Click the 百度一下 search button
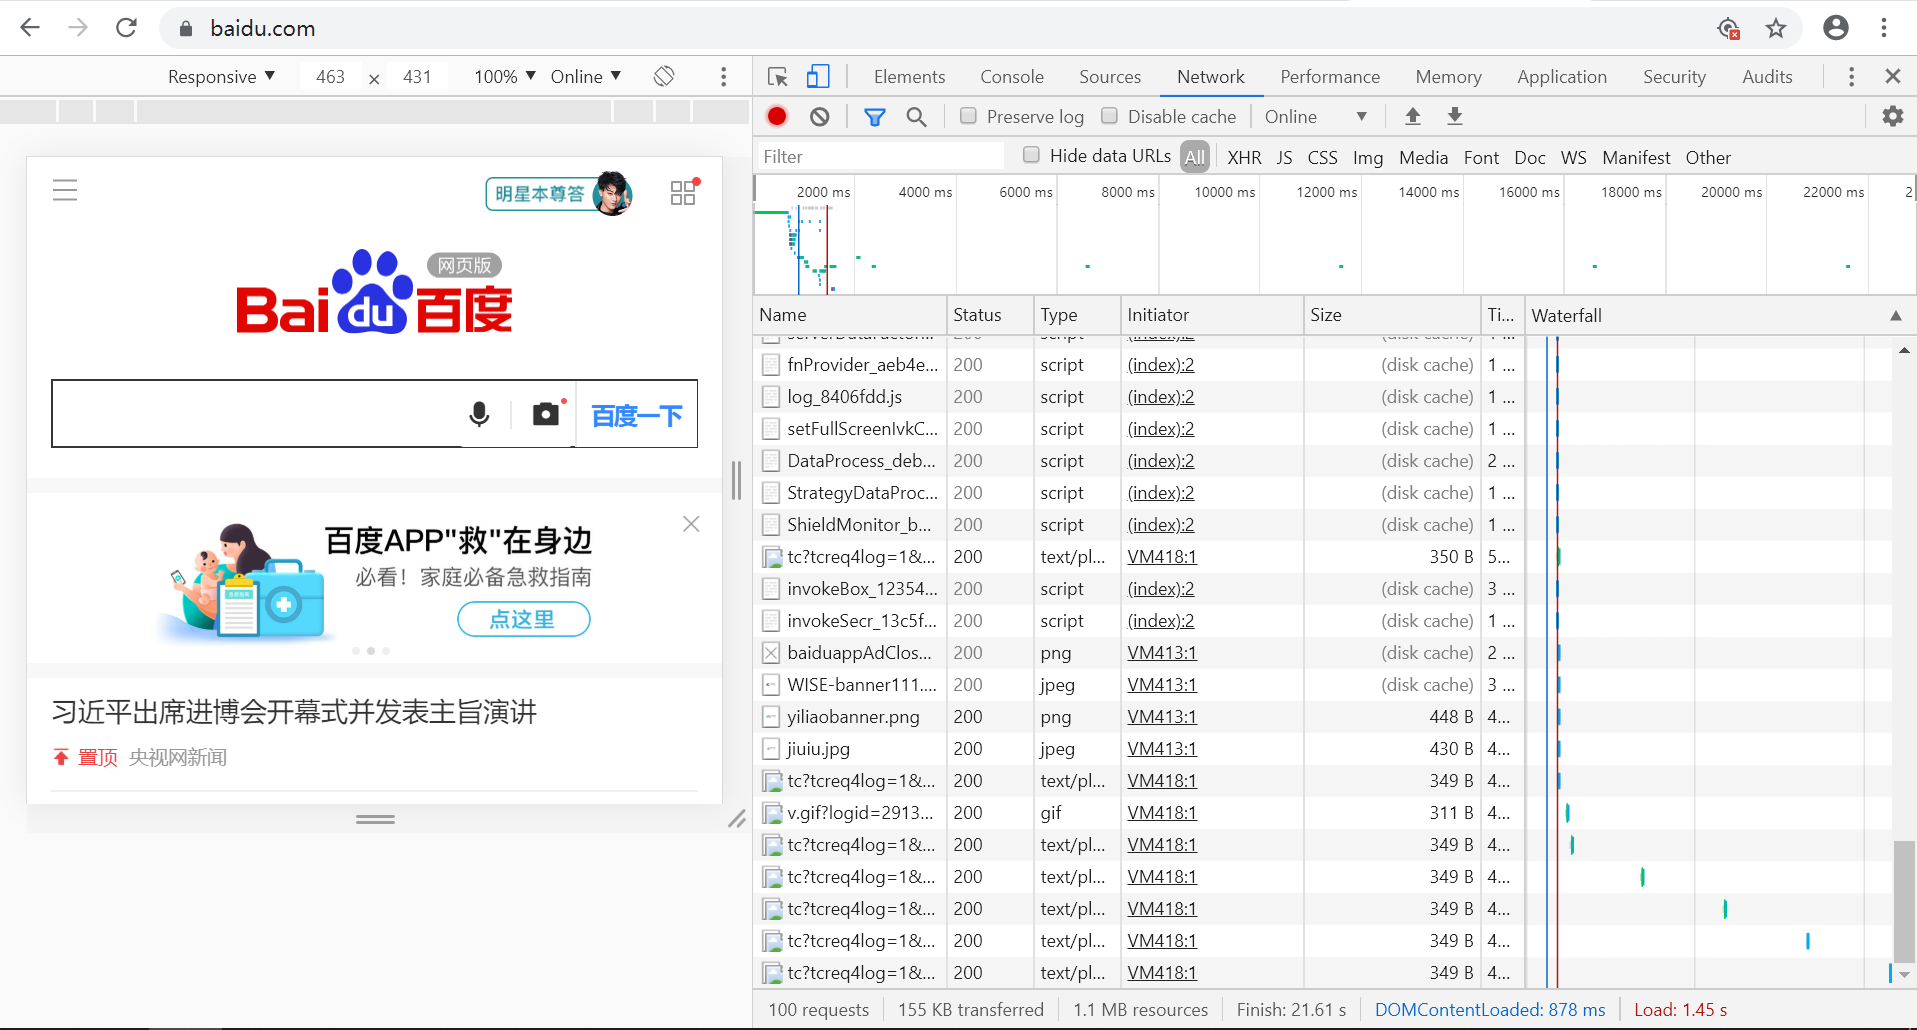The height and width of the screenshot is (1030, 1917). (637, 414)
